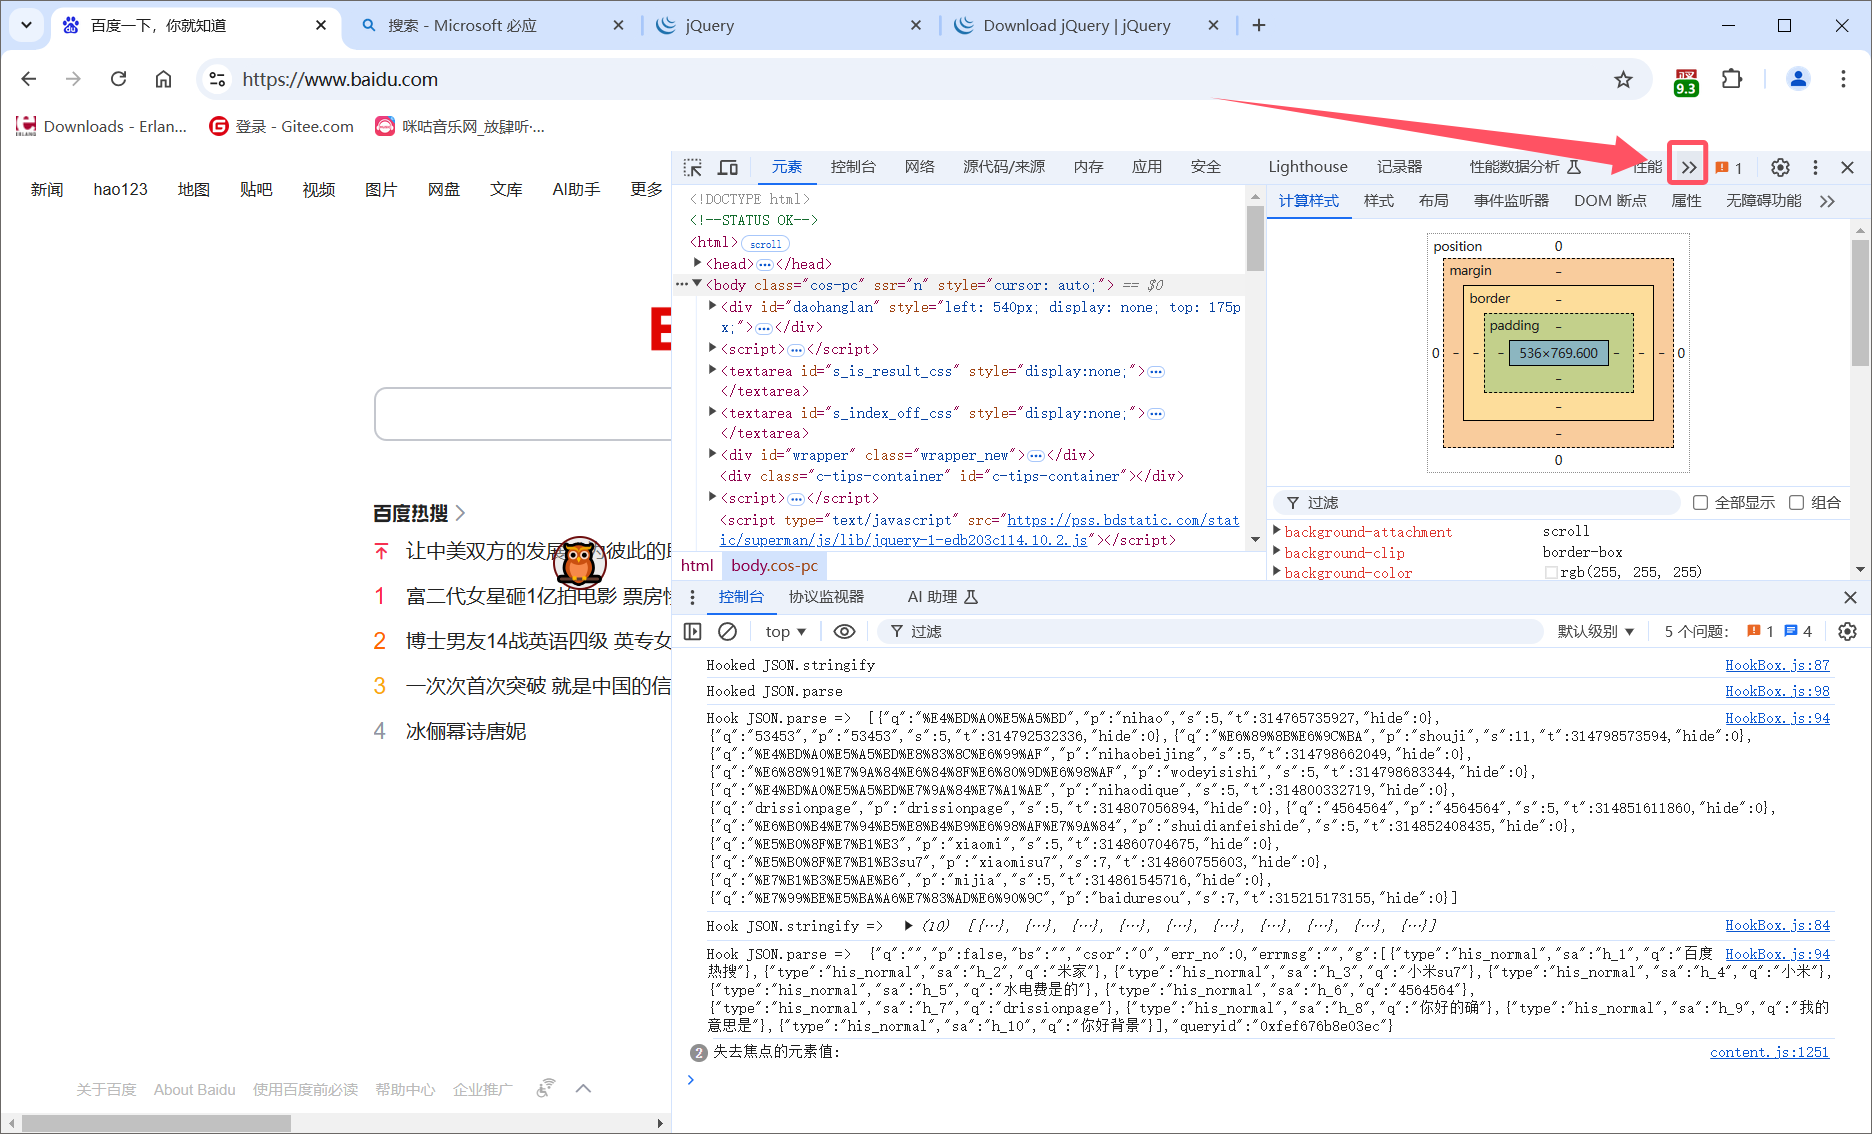The height and width of the screenshot is (1134, 1872).
Task: Go back to the previous page
Action: click(x=29, y=79)
